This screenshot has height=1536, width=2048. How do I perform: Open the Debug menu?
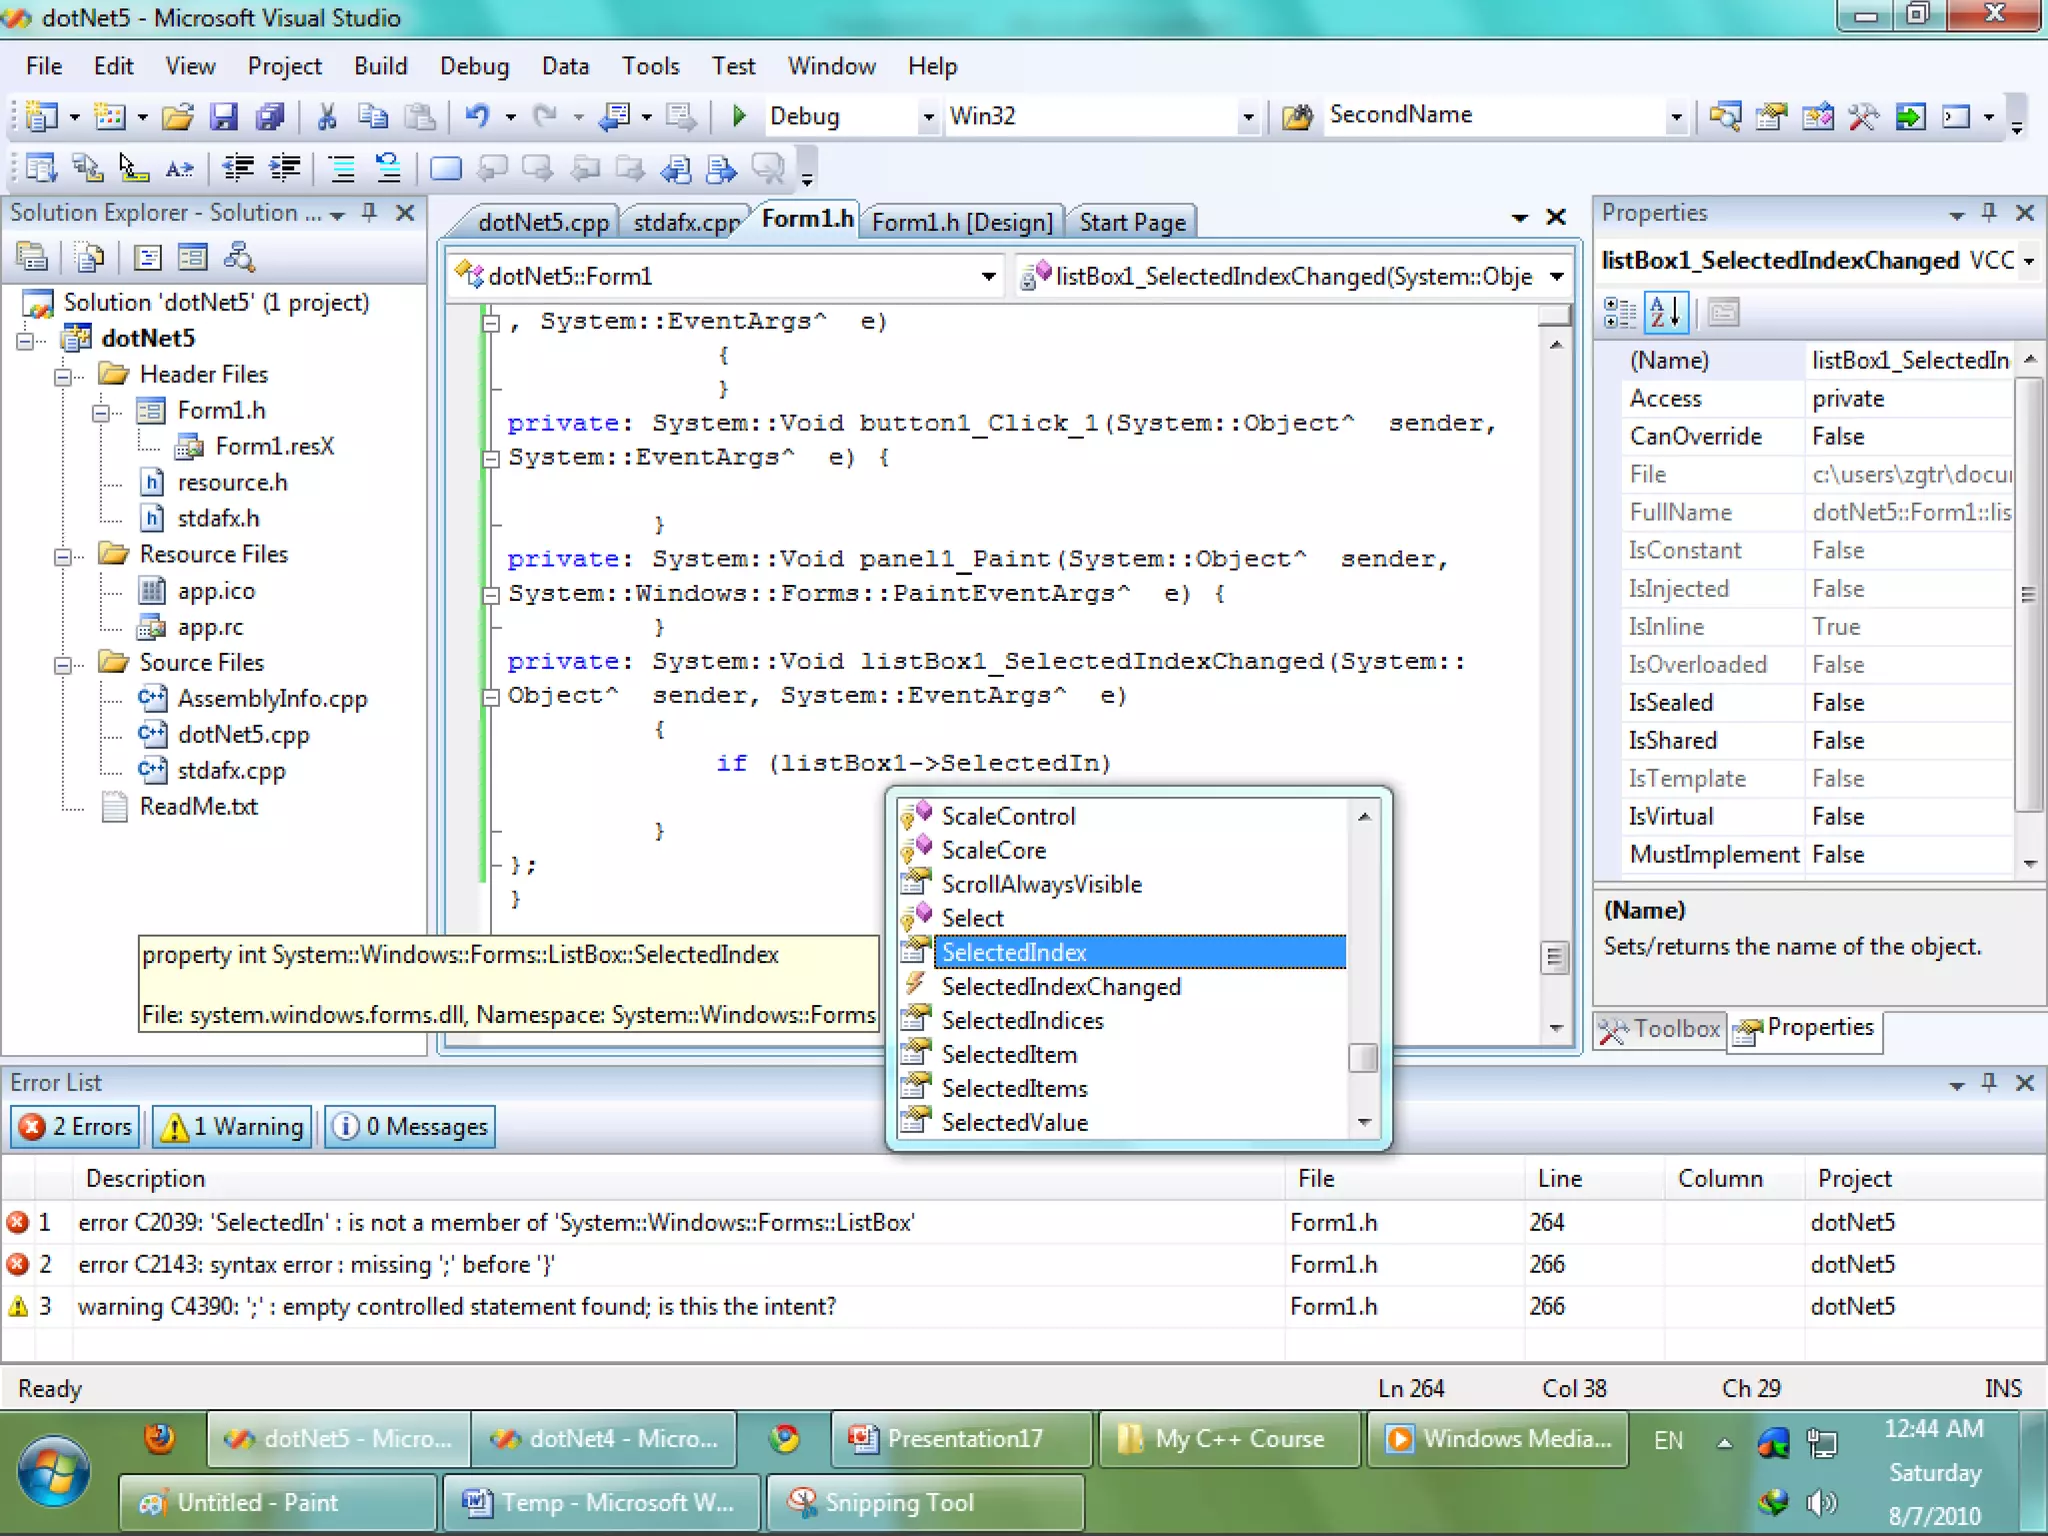coord(474,66)
